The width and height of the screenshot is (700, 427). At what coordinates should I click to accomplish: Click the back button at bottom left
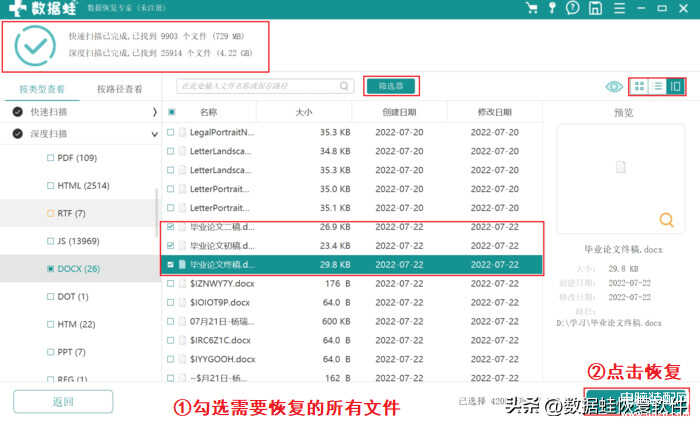coord(63,402)
